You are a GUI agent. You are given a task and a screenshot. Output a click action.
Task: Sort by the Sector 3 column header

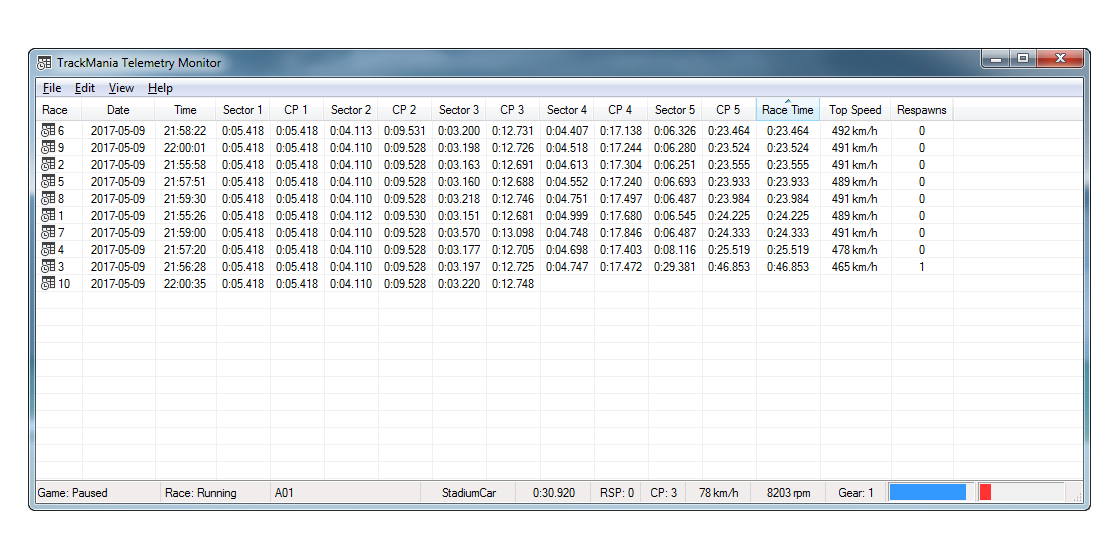459,110
